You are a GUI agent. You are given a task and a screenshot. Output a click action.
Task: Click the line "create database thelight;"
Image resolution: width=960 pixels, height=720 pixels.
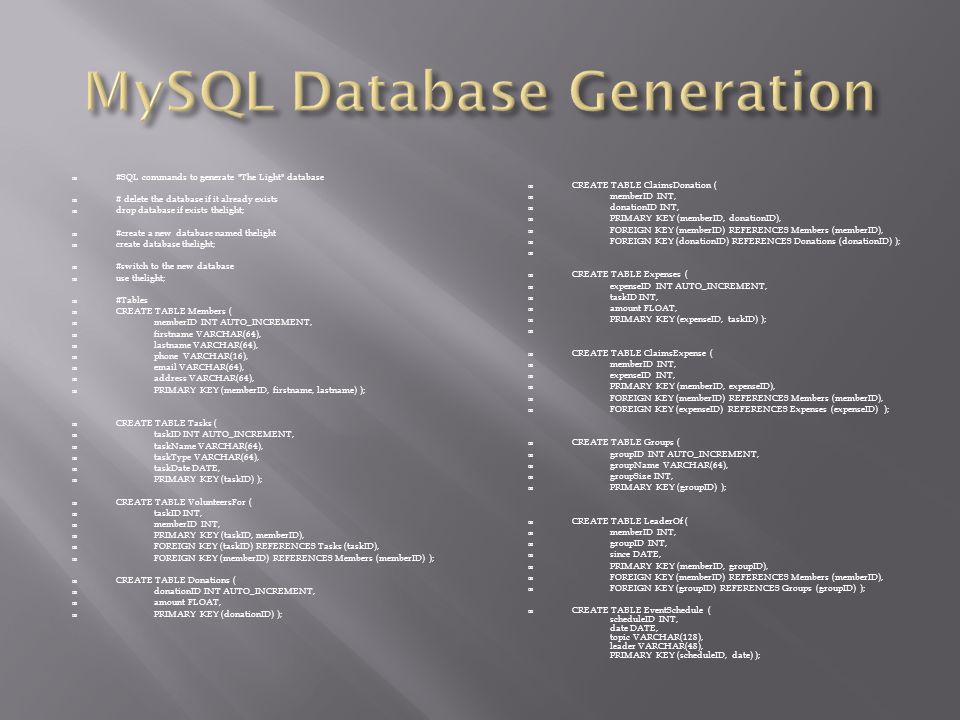(x=165, y=244)
